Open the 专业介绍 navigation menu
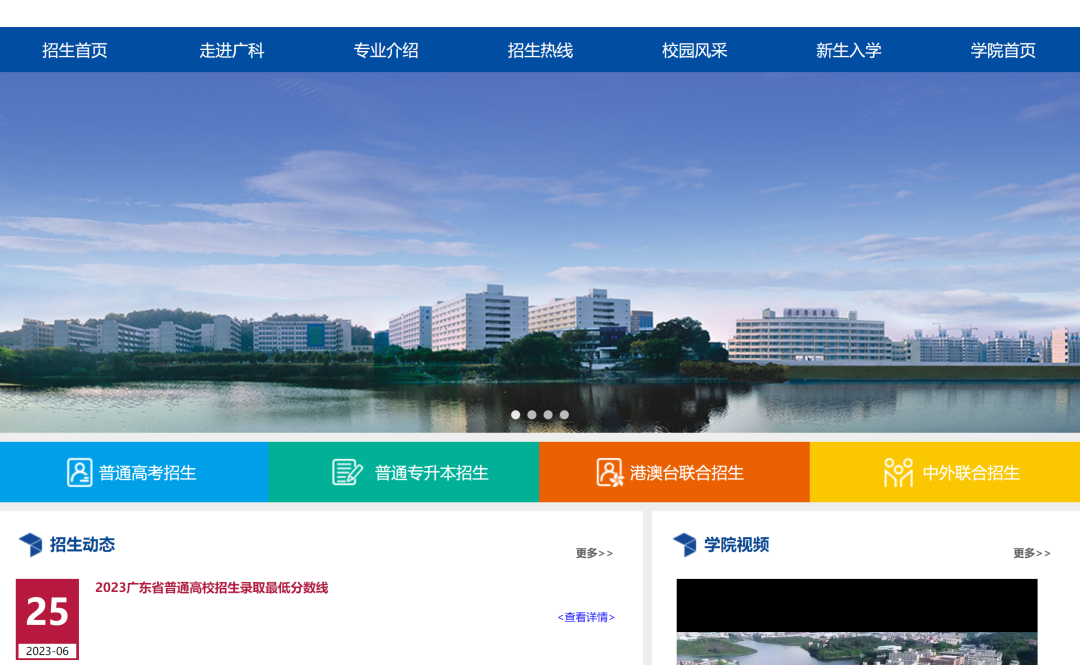1080x665 pixels. 385,49
